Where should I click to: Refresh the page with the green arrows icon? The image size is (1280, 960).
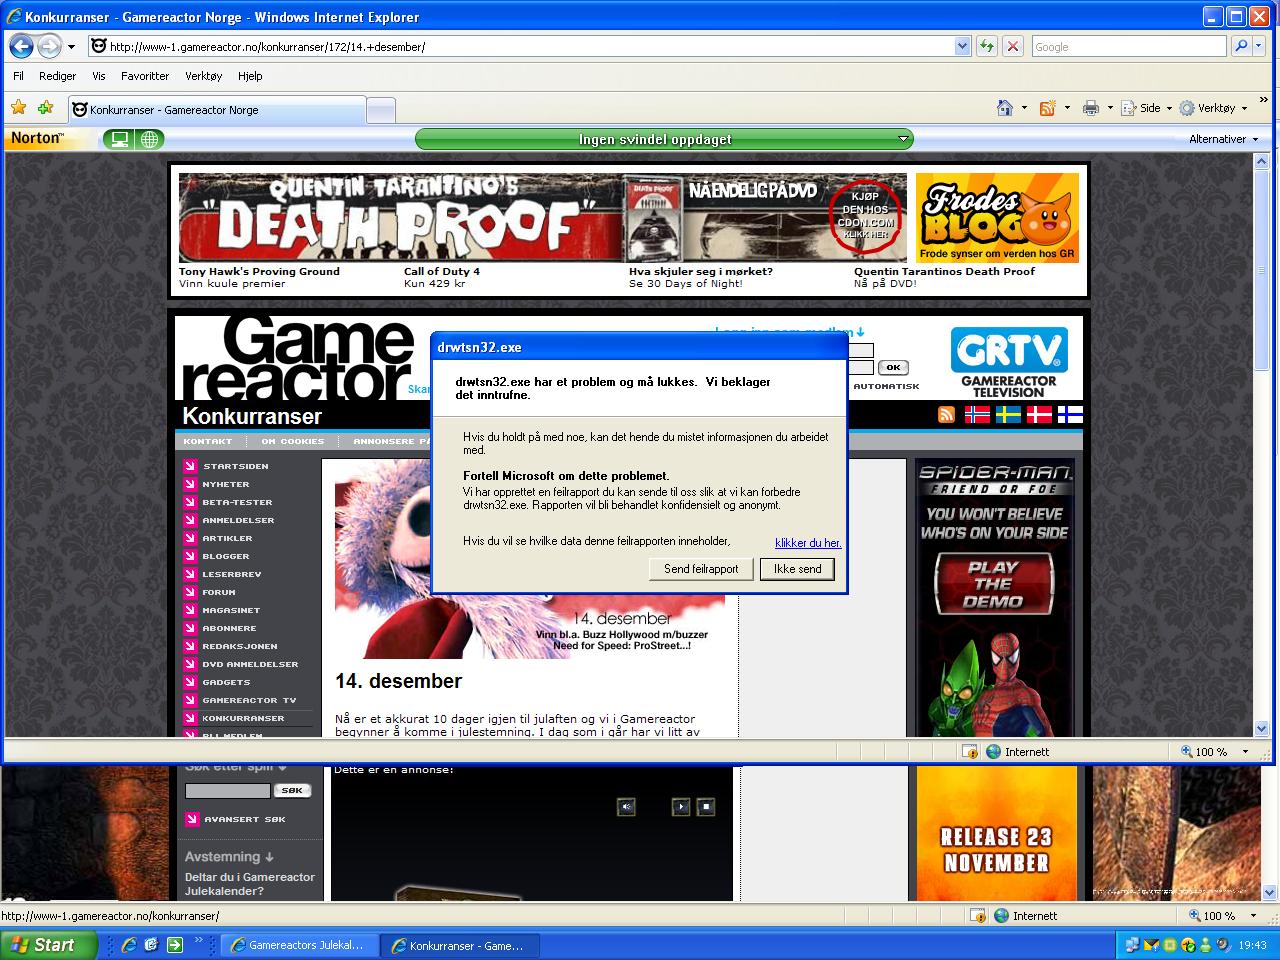(x=987, y=46)
